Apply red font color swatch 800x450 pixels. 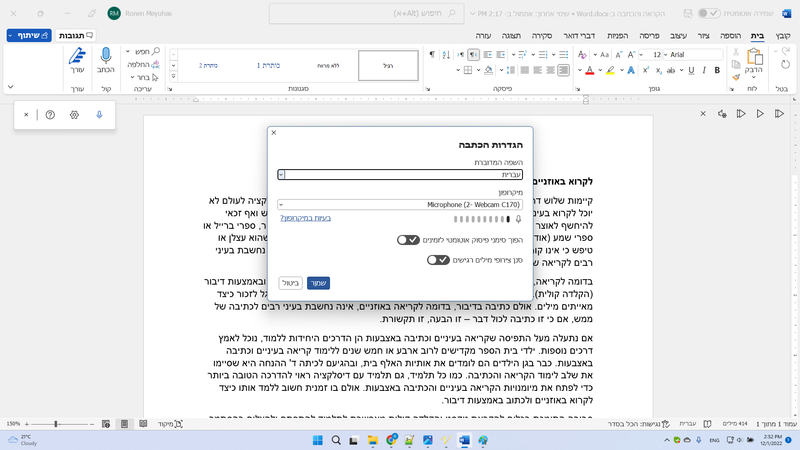(x=589, y=70)
